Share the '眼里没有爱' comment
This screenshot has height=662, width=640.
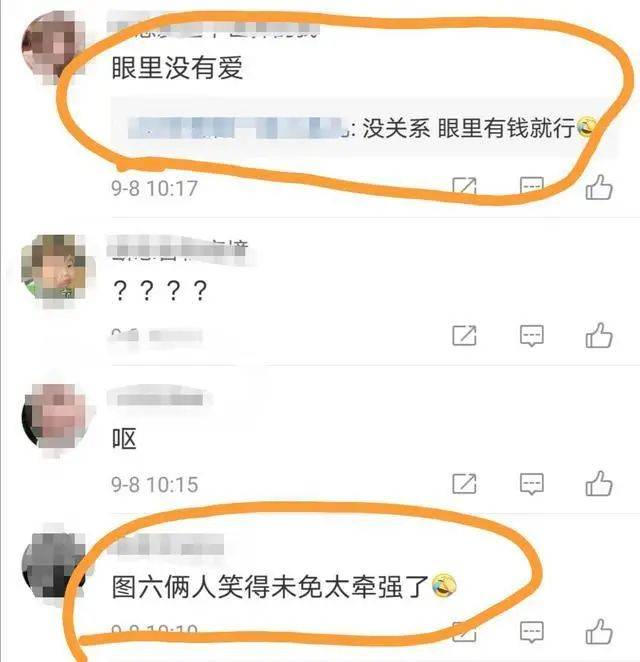[x=464, y=186]
